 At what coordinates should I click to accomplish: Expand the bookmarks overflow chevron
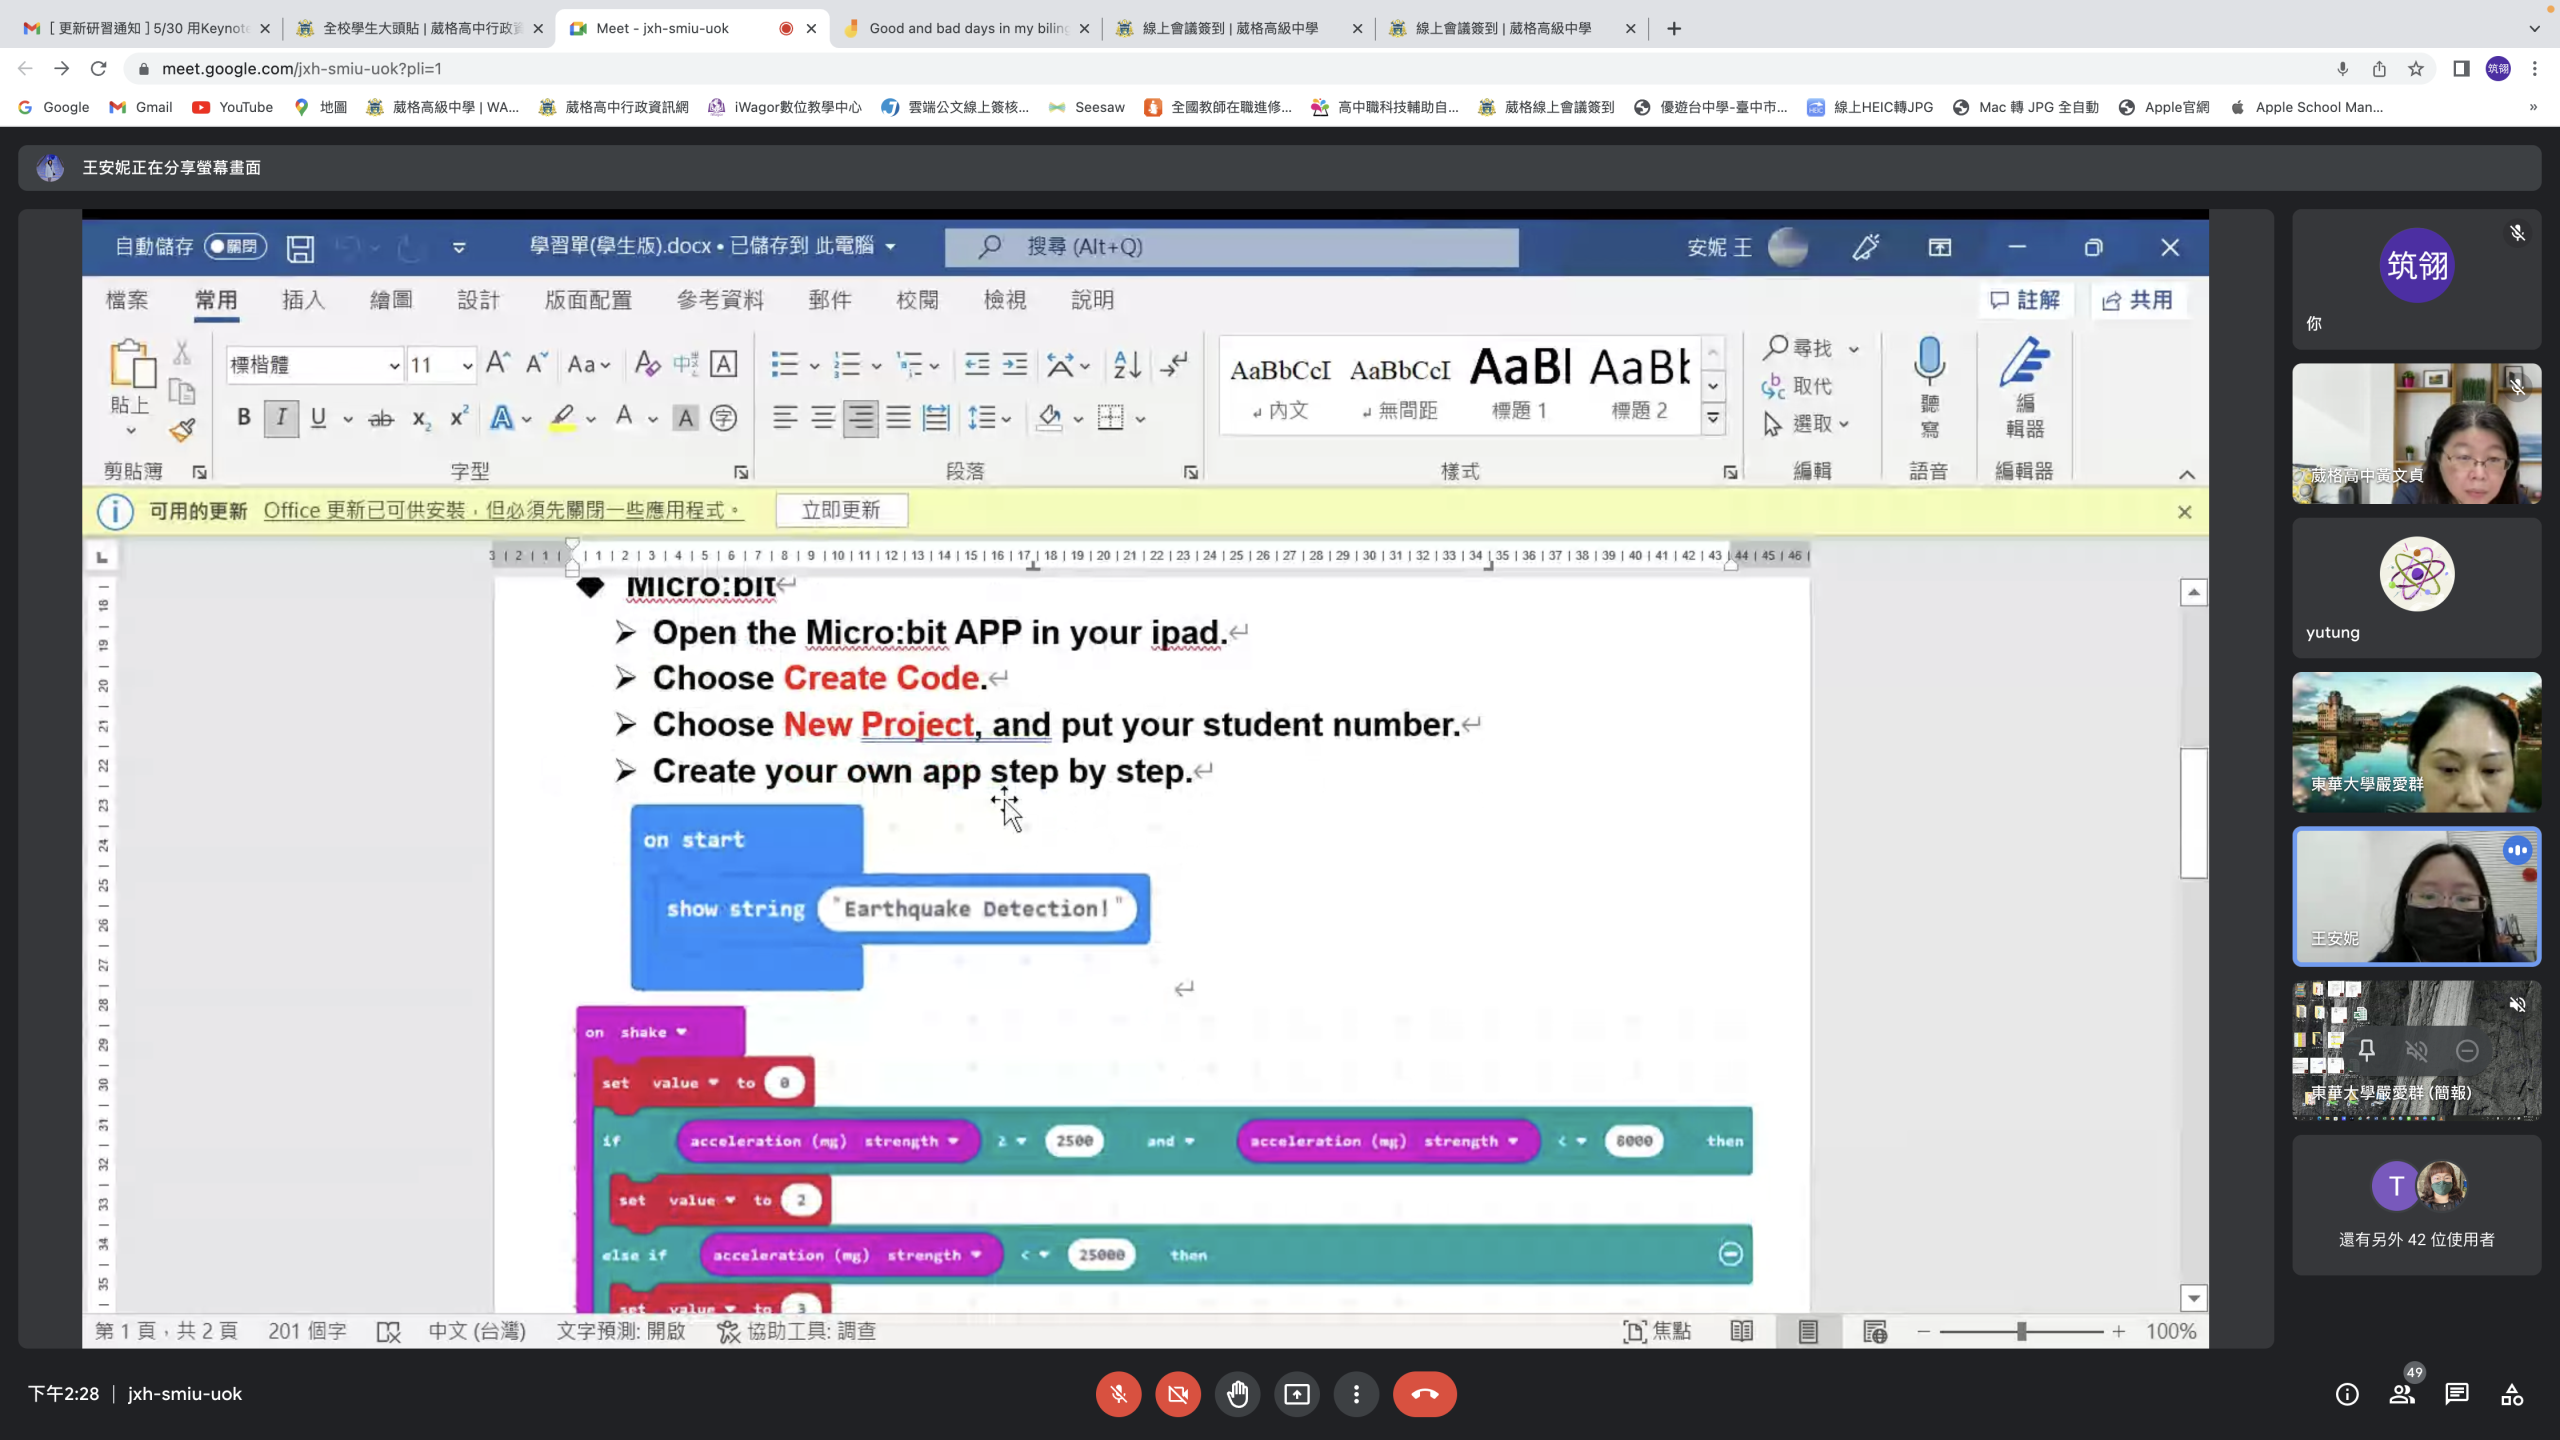[x=2533, y=107]
